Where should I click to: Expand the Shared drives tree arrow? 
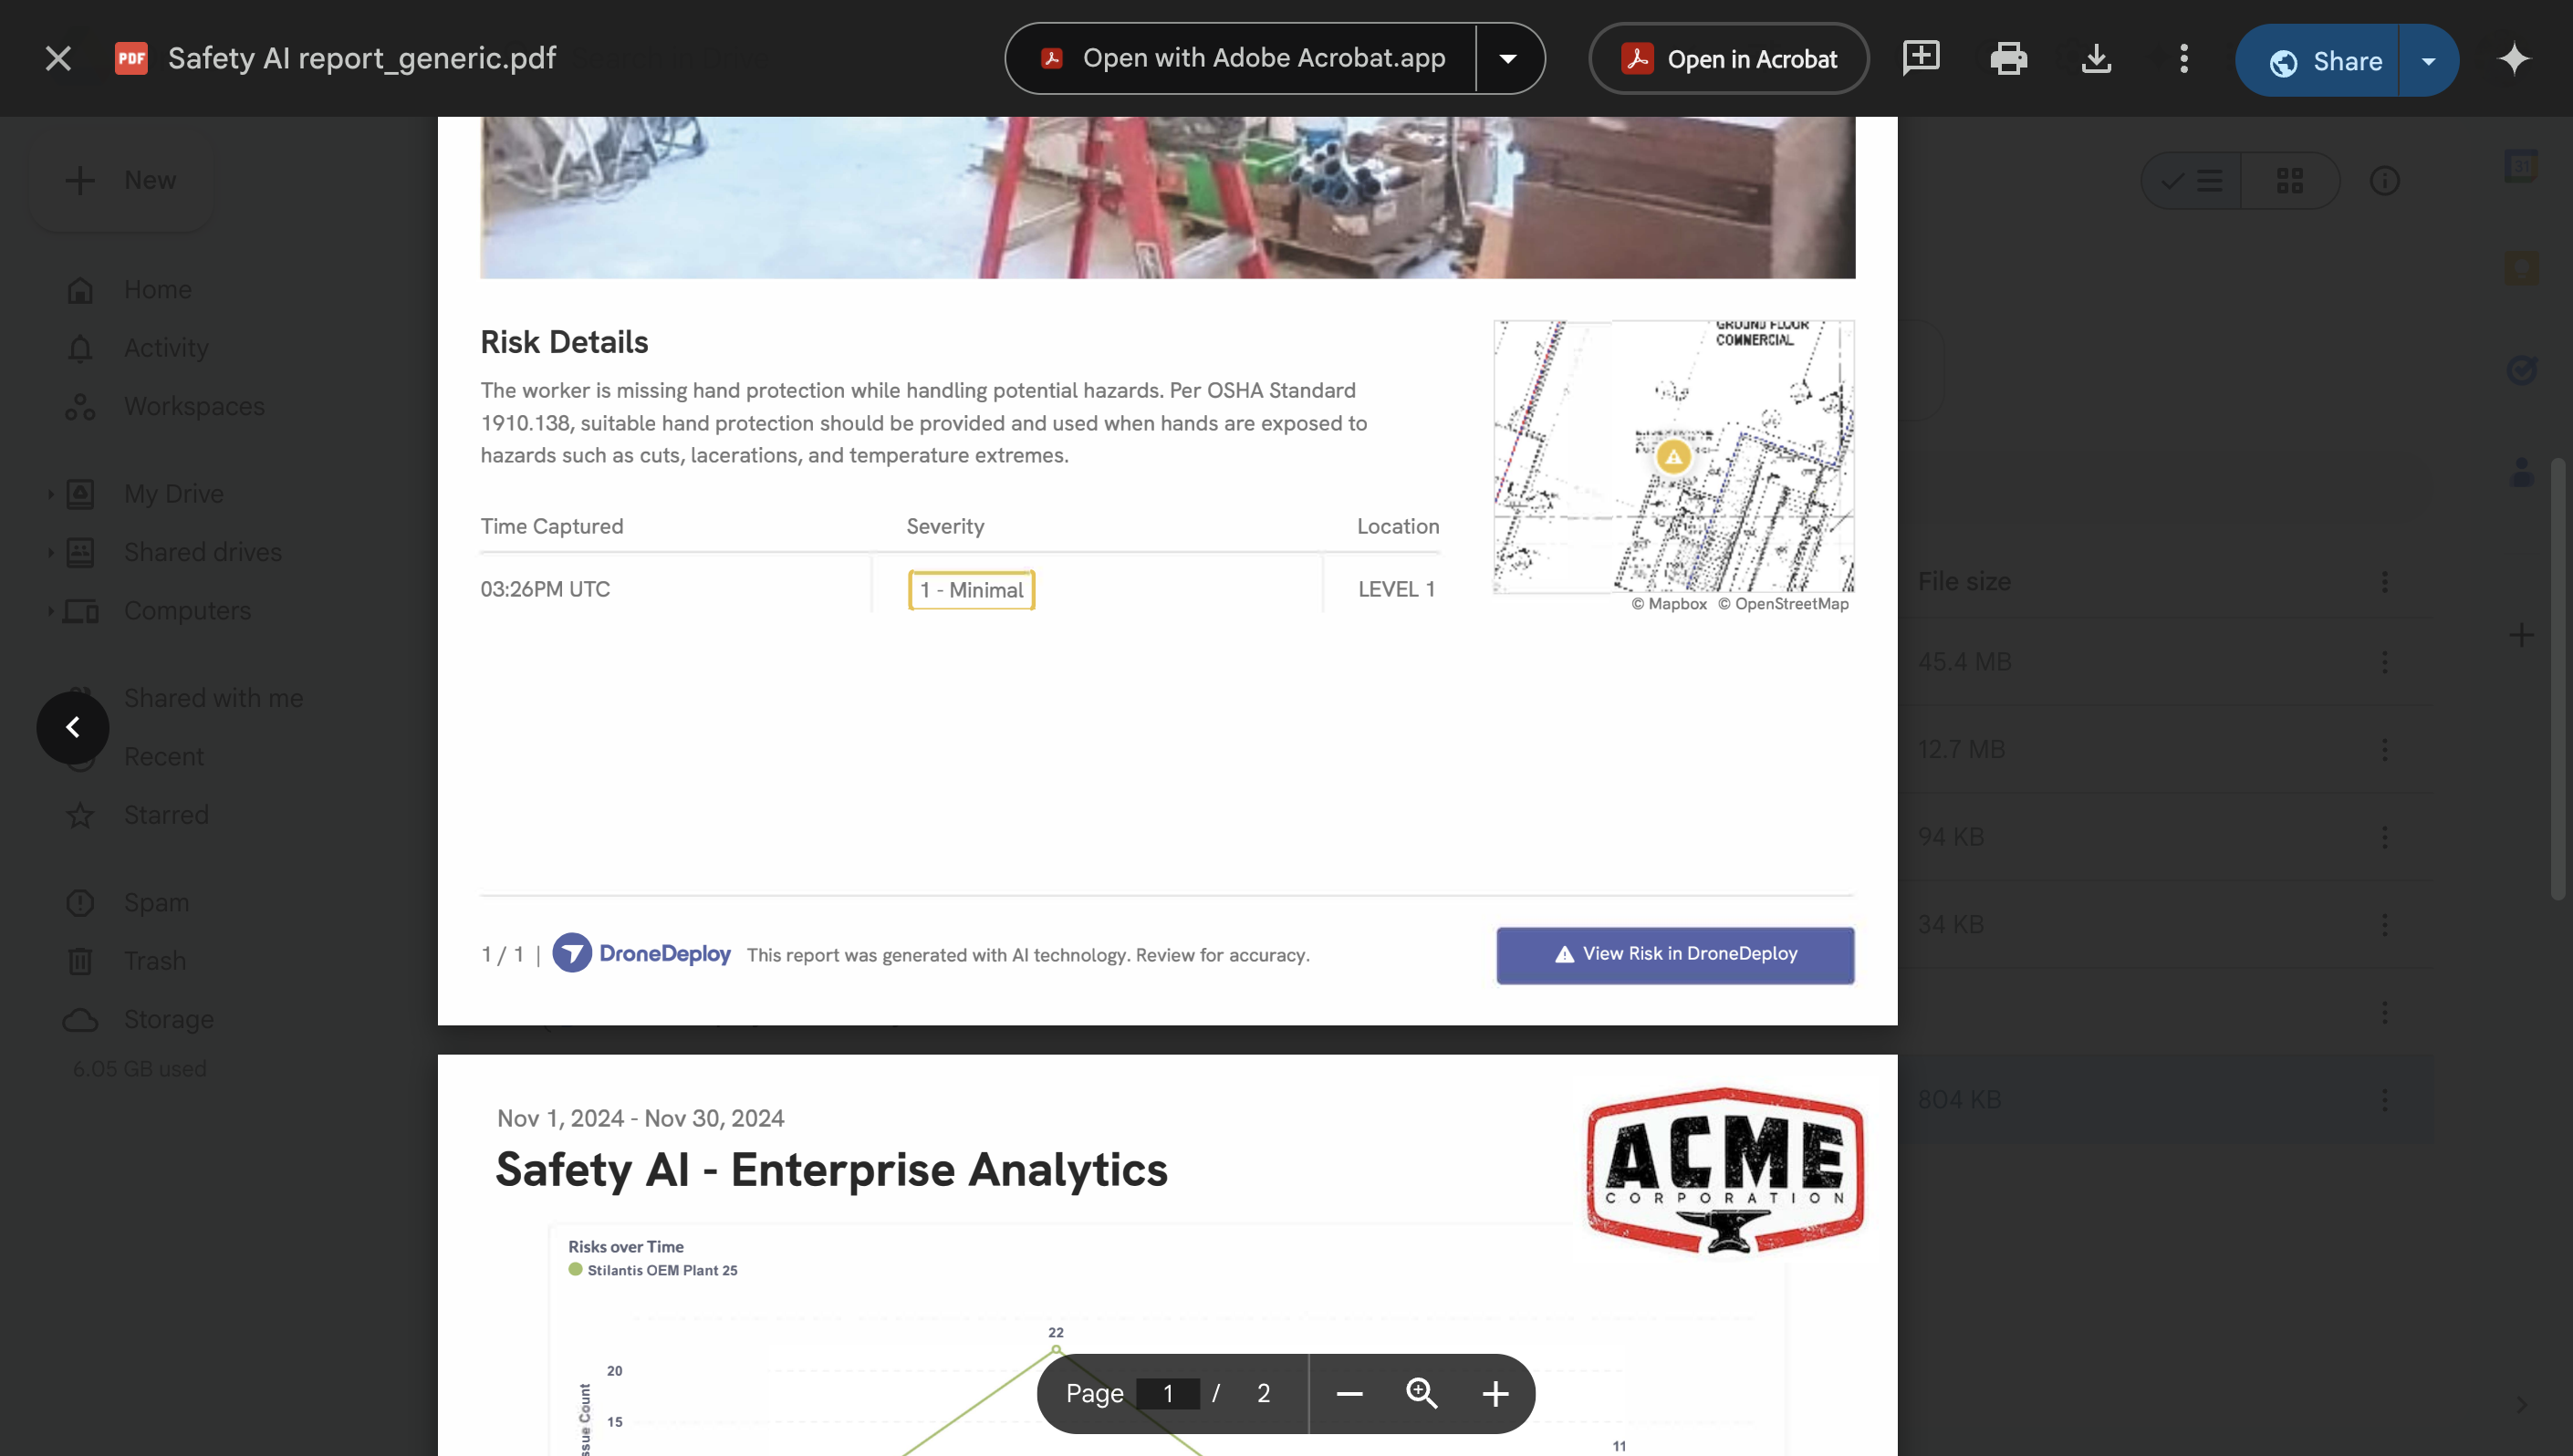tap(50, 552)
